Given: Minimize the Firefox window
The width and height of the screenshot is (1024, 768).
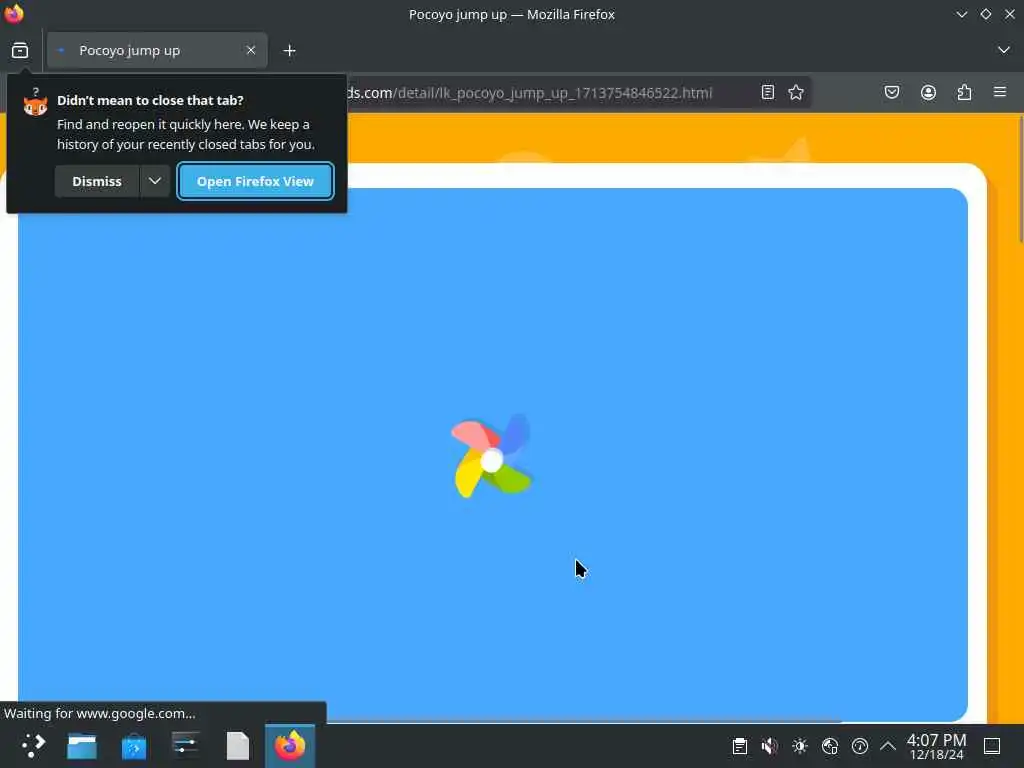Looking at the screenshot, I should pos(961,14).
